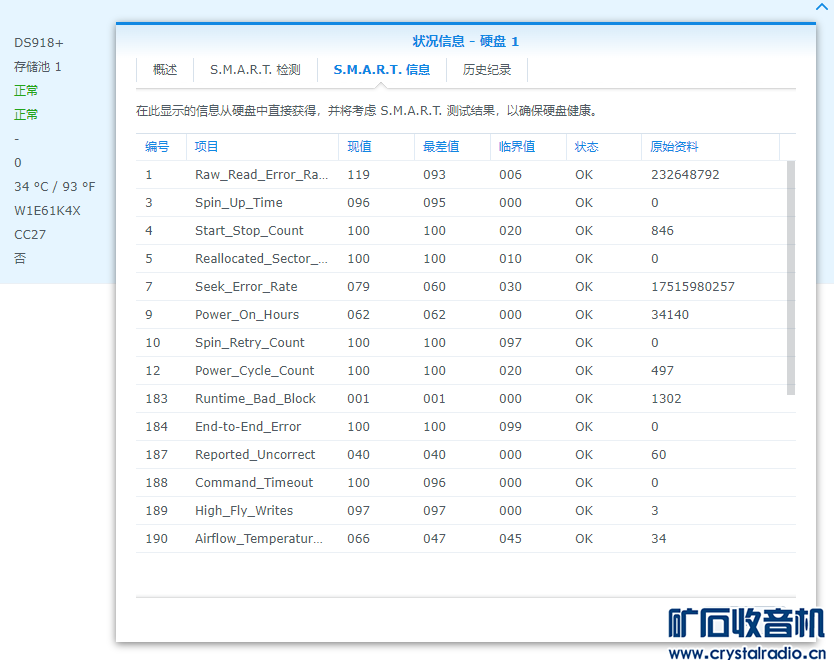Sort by the 原始资料 column header
Image resolution: width=834 pixels, height=666 pixels.
[x=710, y=147]
